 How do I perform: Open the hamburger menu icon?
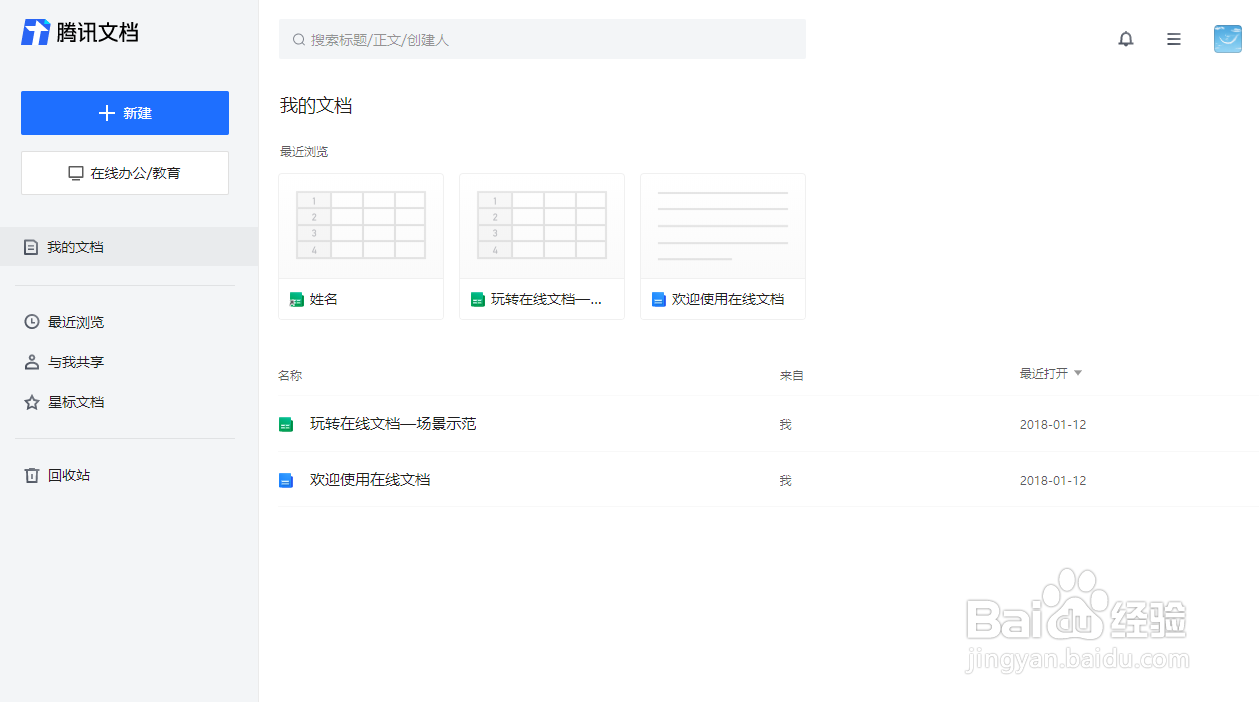[x=1174, y=39]
